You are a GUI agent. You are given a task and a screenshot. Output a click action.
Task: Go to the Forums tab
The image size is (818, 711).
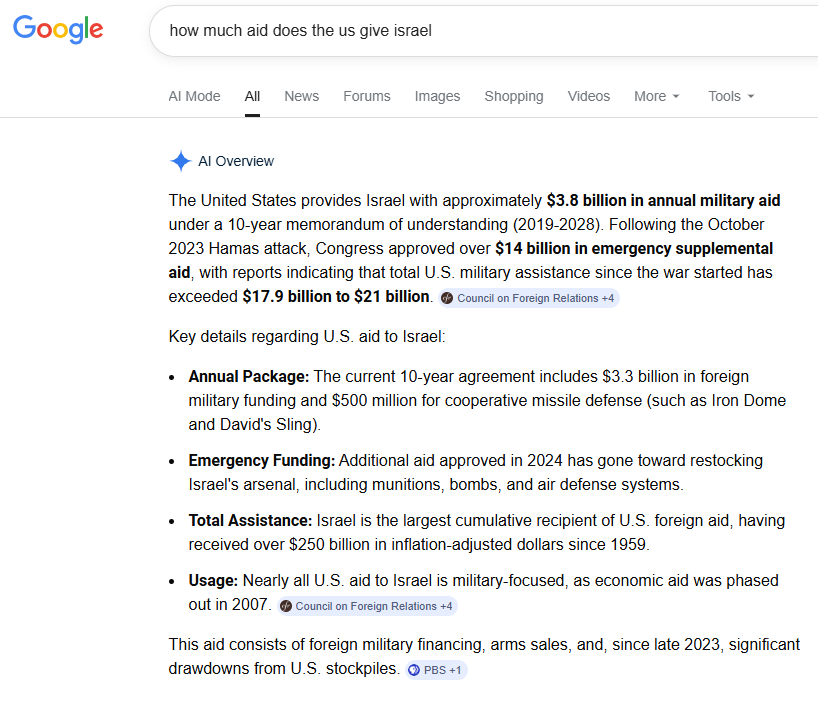tap(367, 96)
